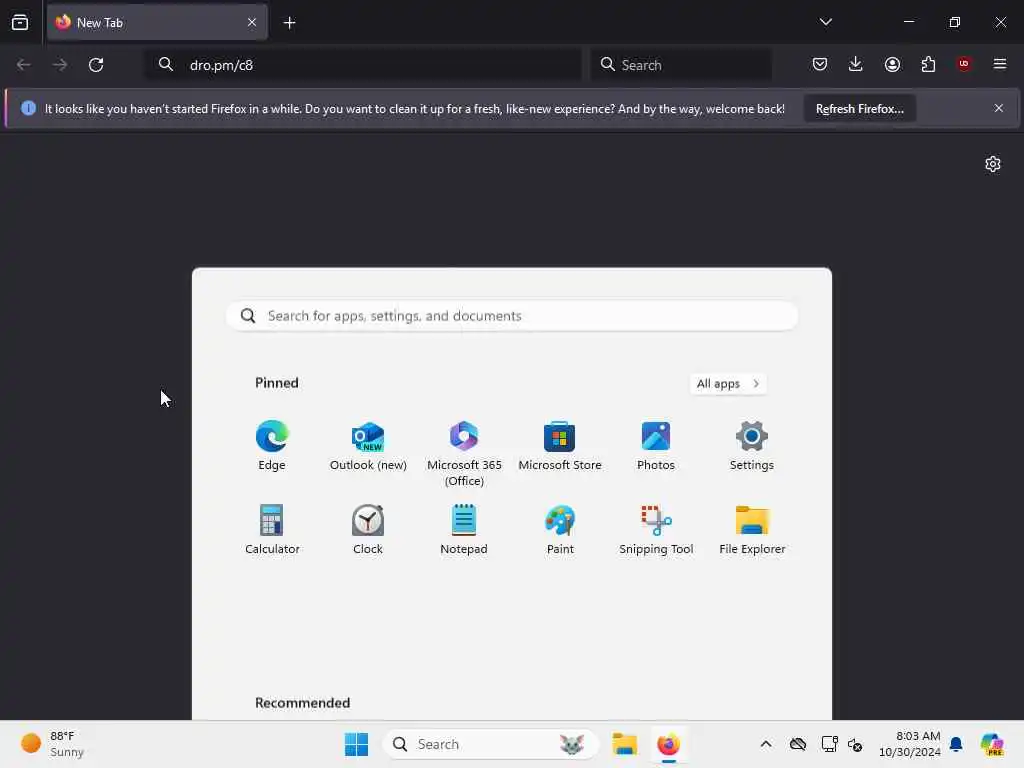Click the cloud sync tray icon
This screenshot has width=1024, height=768.
pyautogui.click(x=797, y=744)
